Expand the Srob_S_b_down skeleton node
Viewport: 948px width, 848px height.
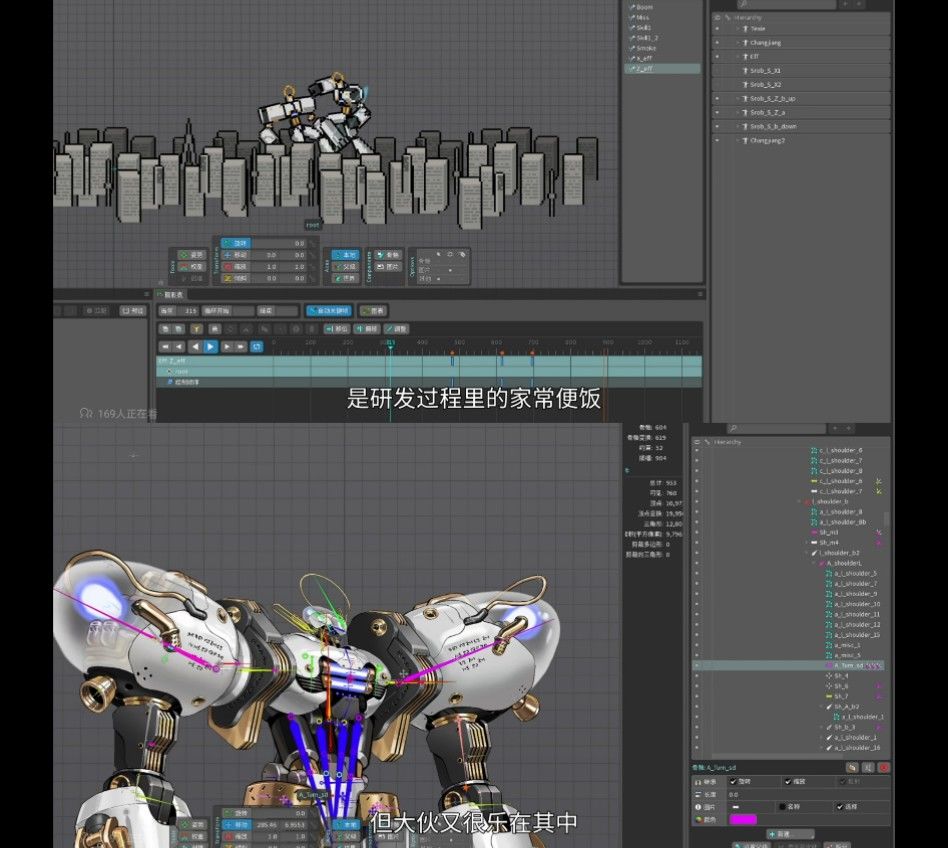pos(738,126)
